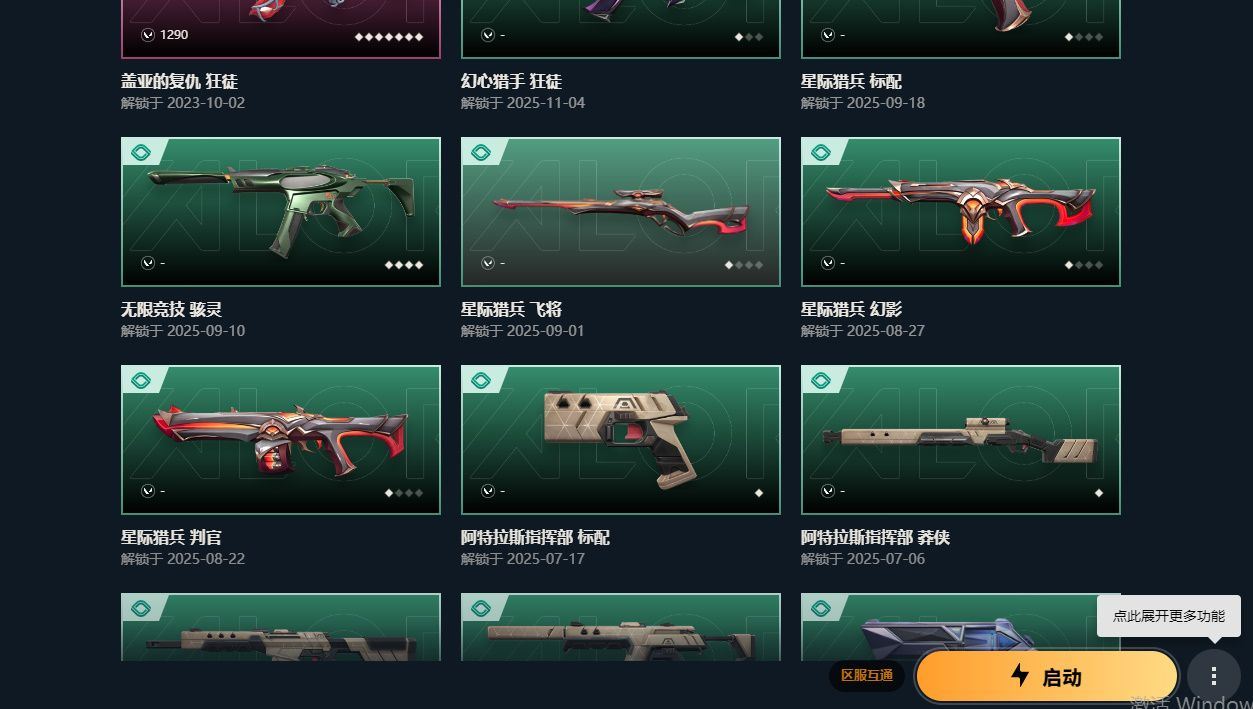Click the 点此展开更多功能 tooltip
Screen dimensions: 1253x709
pyautogui.click(x=1169, y=616)
